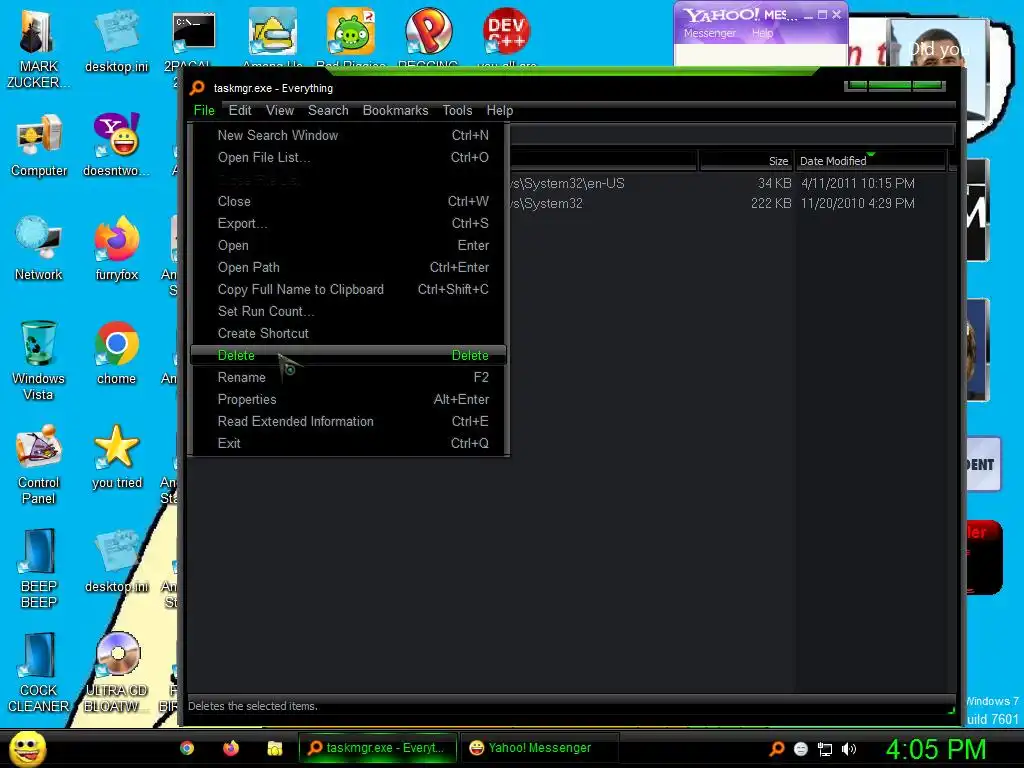Viewport: 1024px width, 768px height.
Task: Choose New Search Window menu entry
Action: pyautogui.click(x=349, y=135)
